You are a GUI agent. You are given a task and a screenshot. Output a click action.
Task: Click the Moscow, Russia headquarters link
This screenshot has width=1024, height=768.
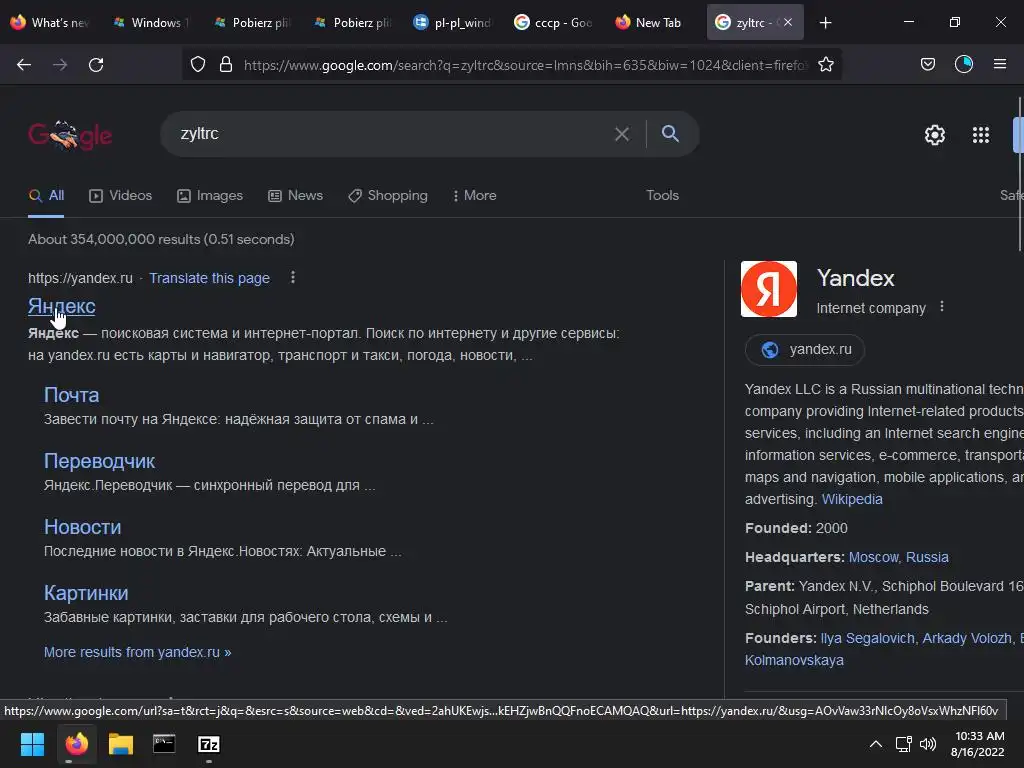(x=898, y=557)
